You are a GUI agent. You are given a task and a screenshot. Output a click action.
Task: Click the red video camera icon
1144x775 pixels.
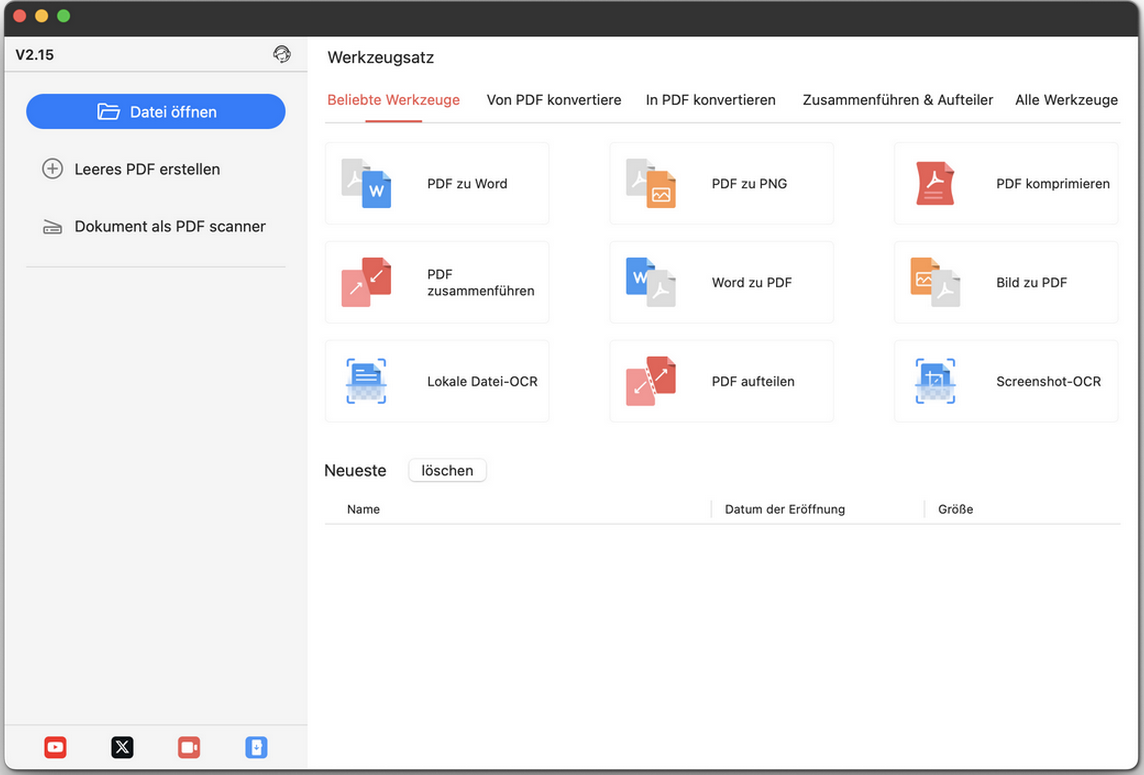(189, 747)
